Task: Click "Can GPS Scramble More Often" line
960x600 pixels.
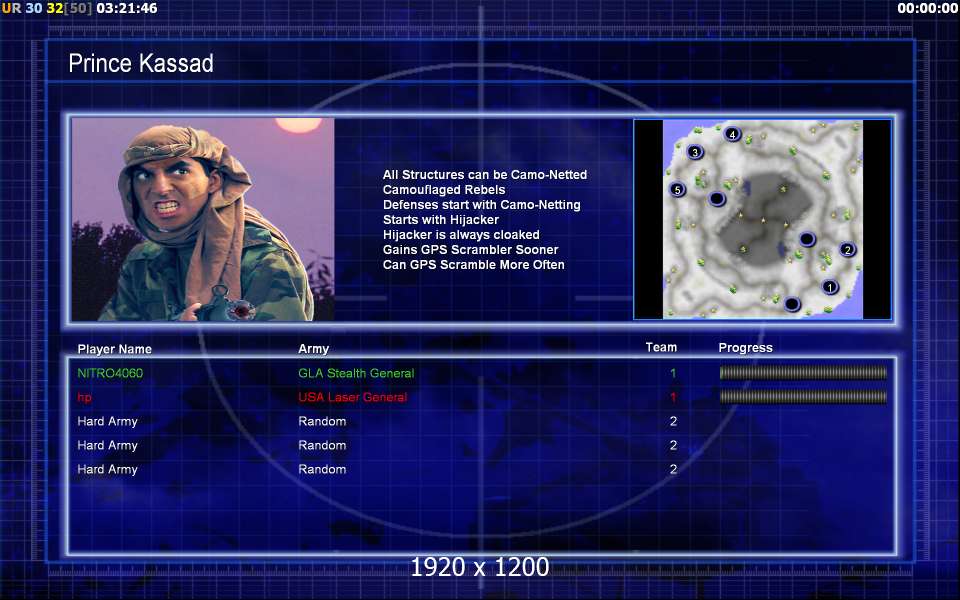Action: coord(474,264)
